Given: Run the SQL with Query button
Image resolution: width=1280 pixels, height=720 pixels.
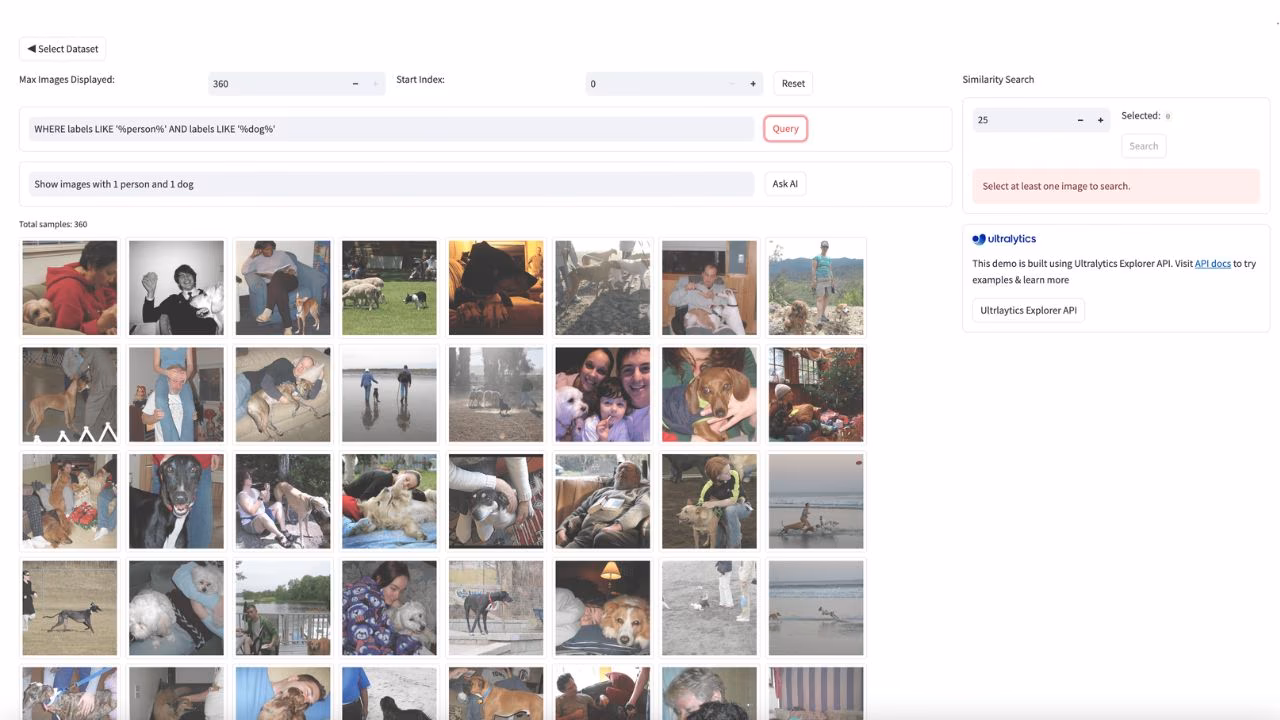Looking at the screenshot, I should (785, 129).
